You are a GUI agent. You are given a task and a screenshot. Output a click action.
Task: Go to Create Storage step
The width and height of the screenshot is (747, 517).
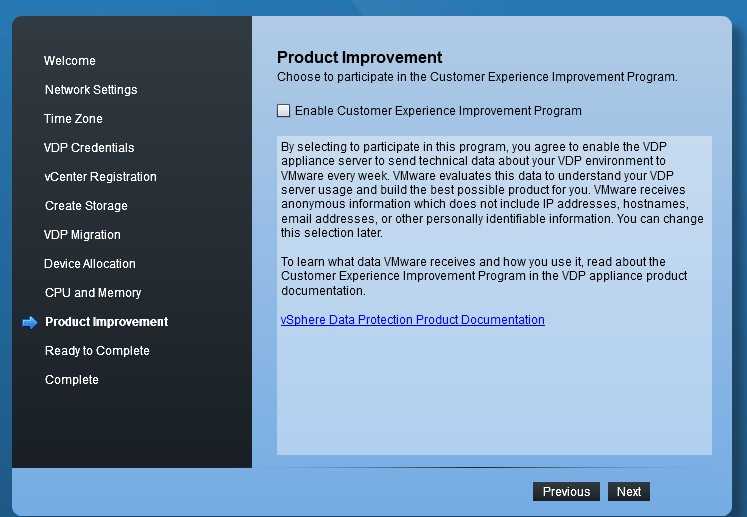[x=86, y=206]
